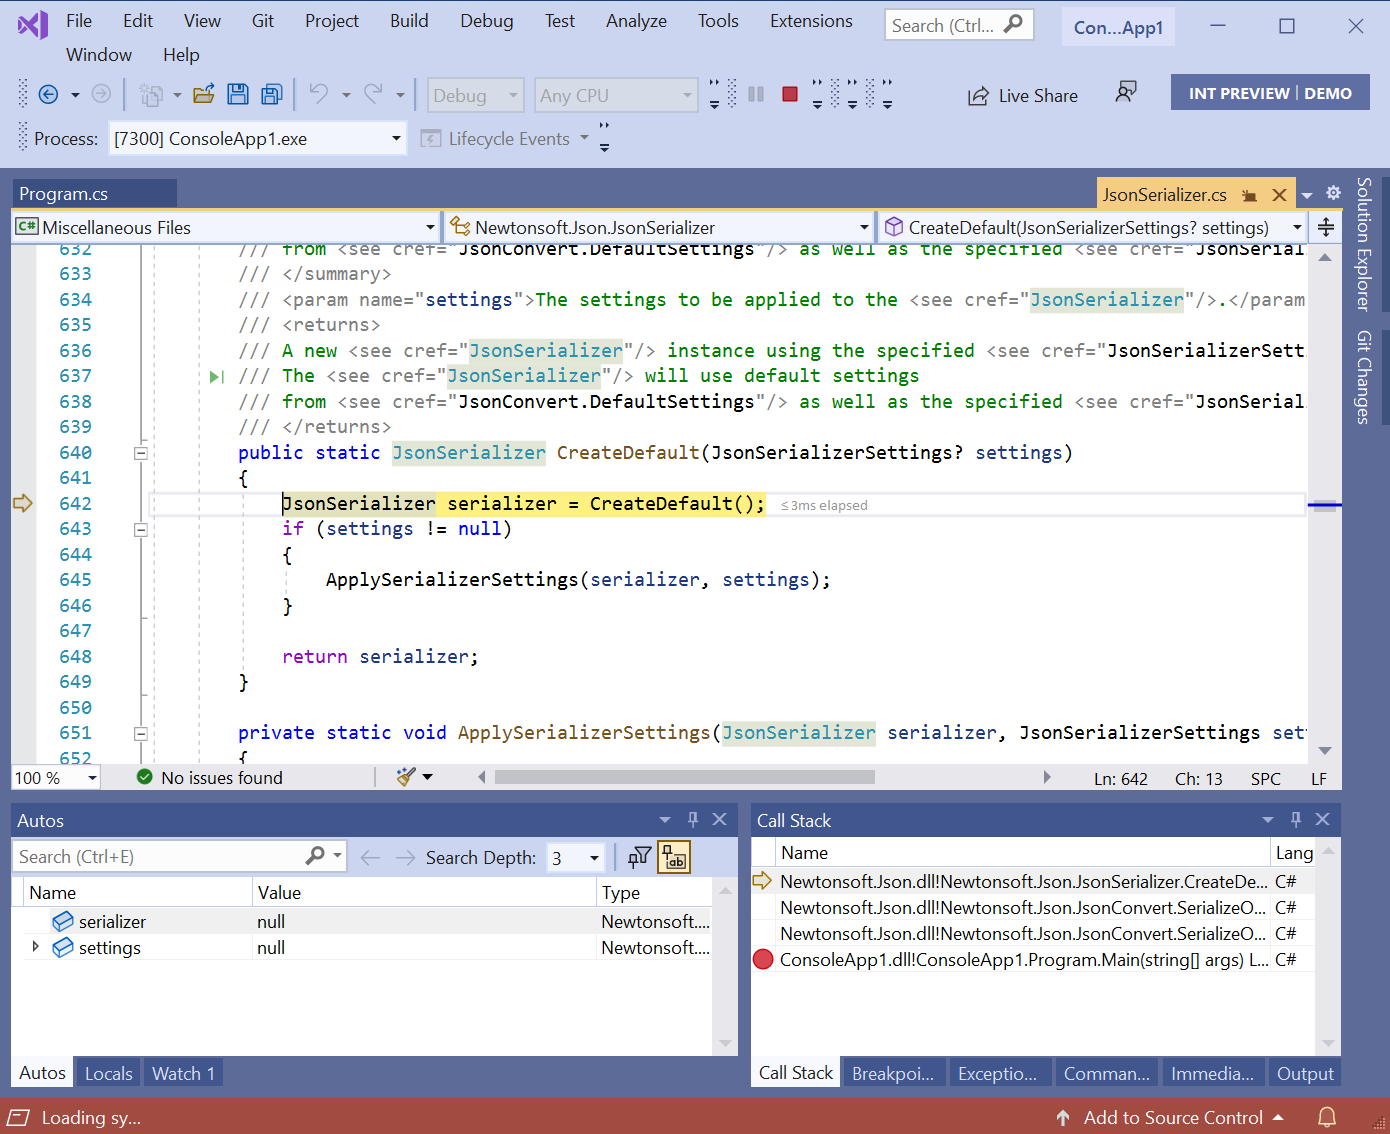This screenshot has width=1390, height=1134.
Task: Click the Open File folder icon
Action: coord(204,95)
